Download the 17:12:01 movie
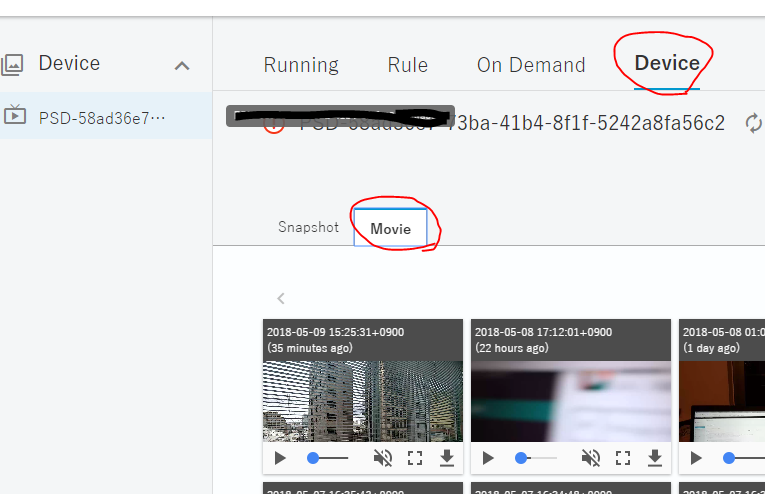 (x=655, y=458)
